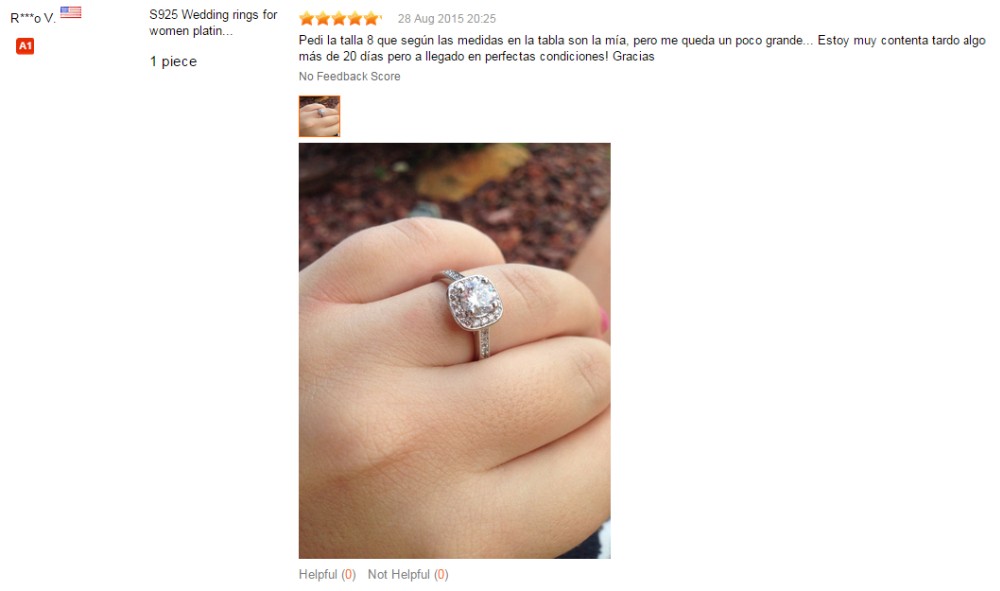Click the first gold rating star
1000x591 pixels.
point(307,18)
